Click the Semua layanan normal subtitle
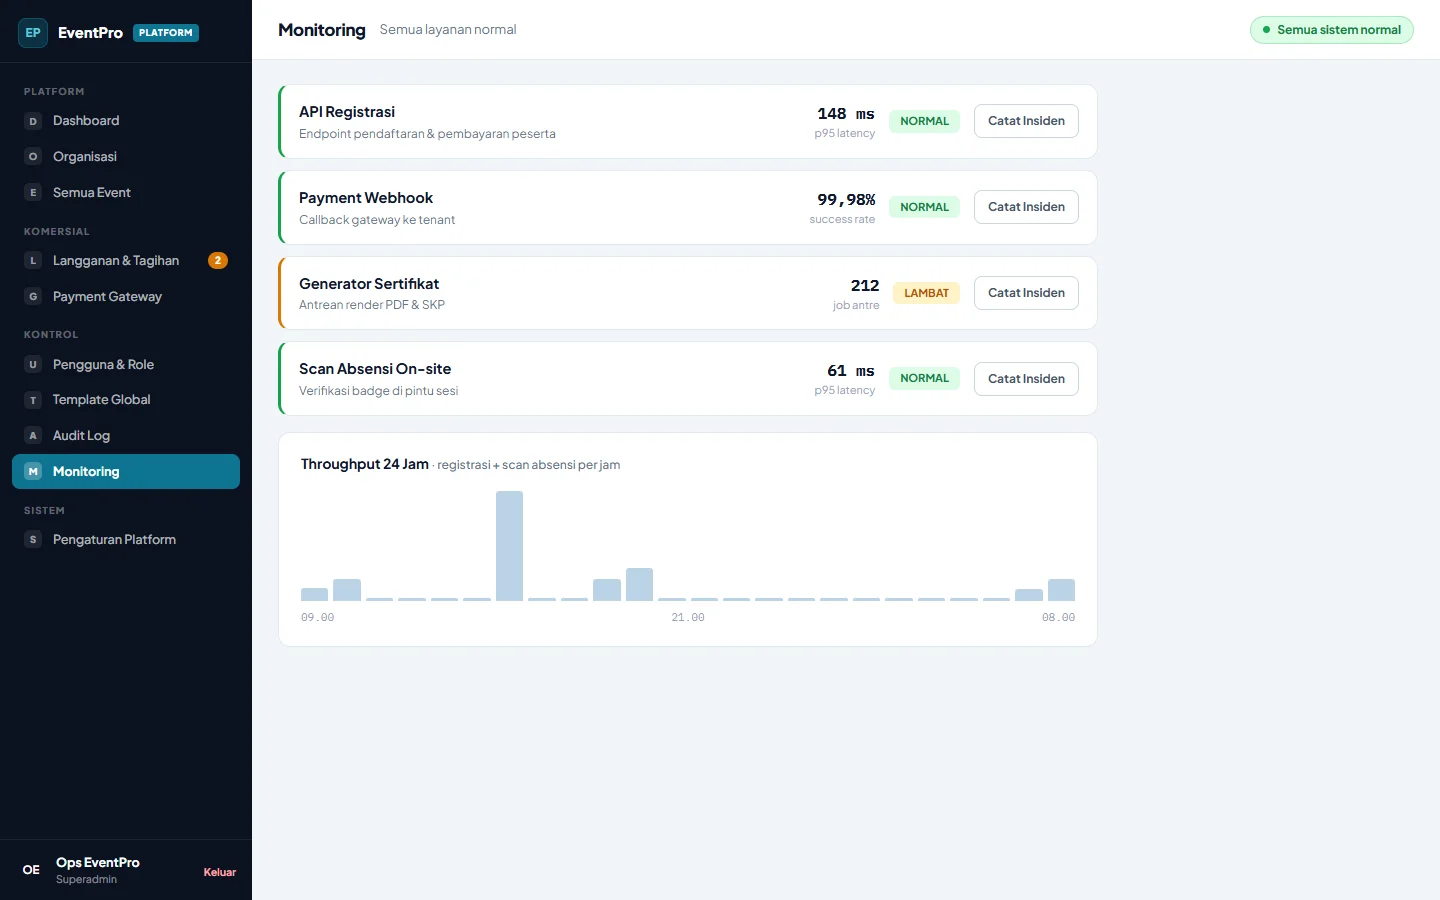The height and width of the screenshot is (900, 1440). [448, 30]
